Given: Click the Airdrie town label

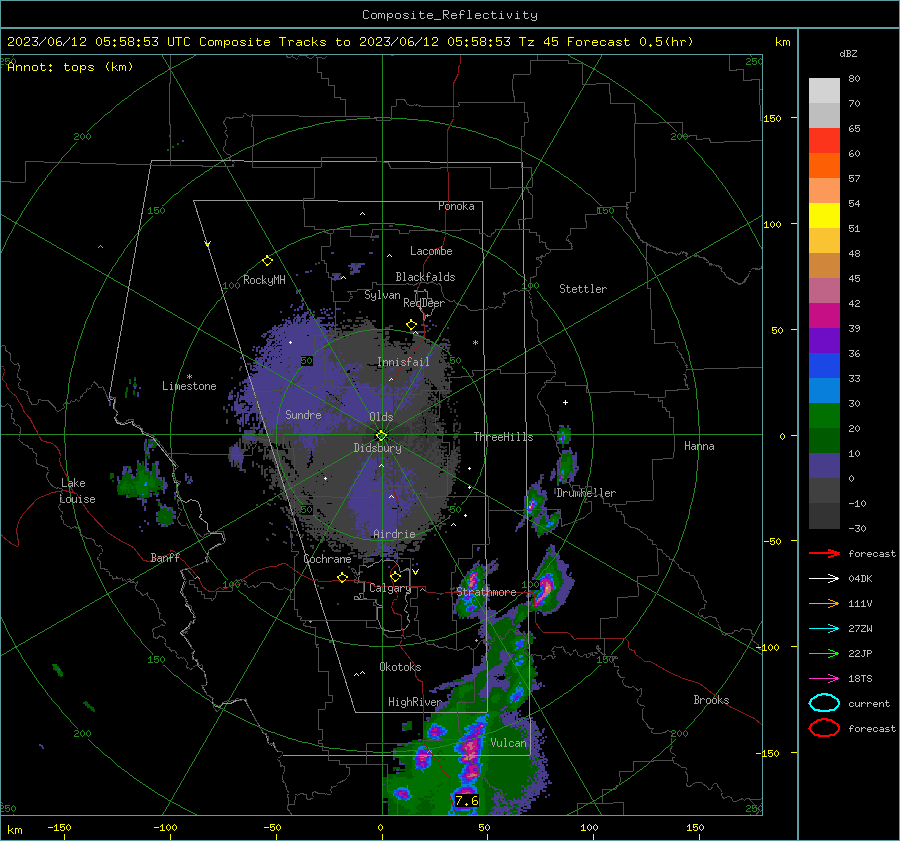Looking at the screenshot, I should [x=394, y=534].
